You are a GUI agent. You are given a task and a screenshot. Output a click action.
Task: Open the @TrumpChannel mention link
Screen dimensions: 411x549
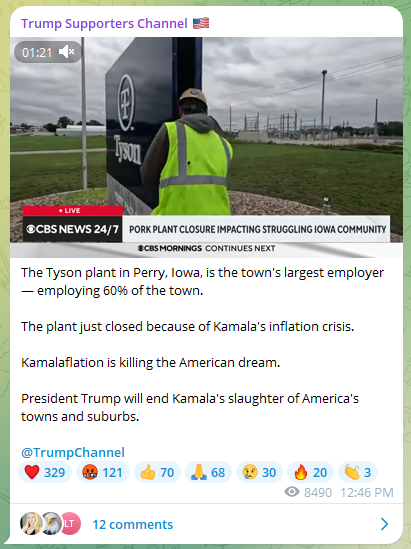(x=73, y=452)
